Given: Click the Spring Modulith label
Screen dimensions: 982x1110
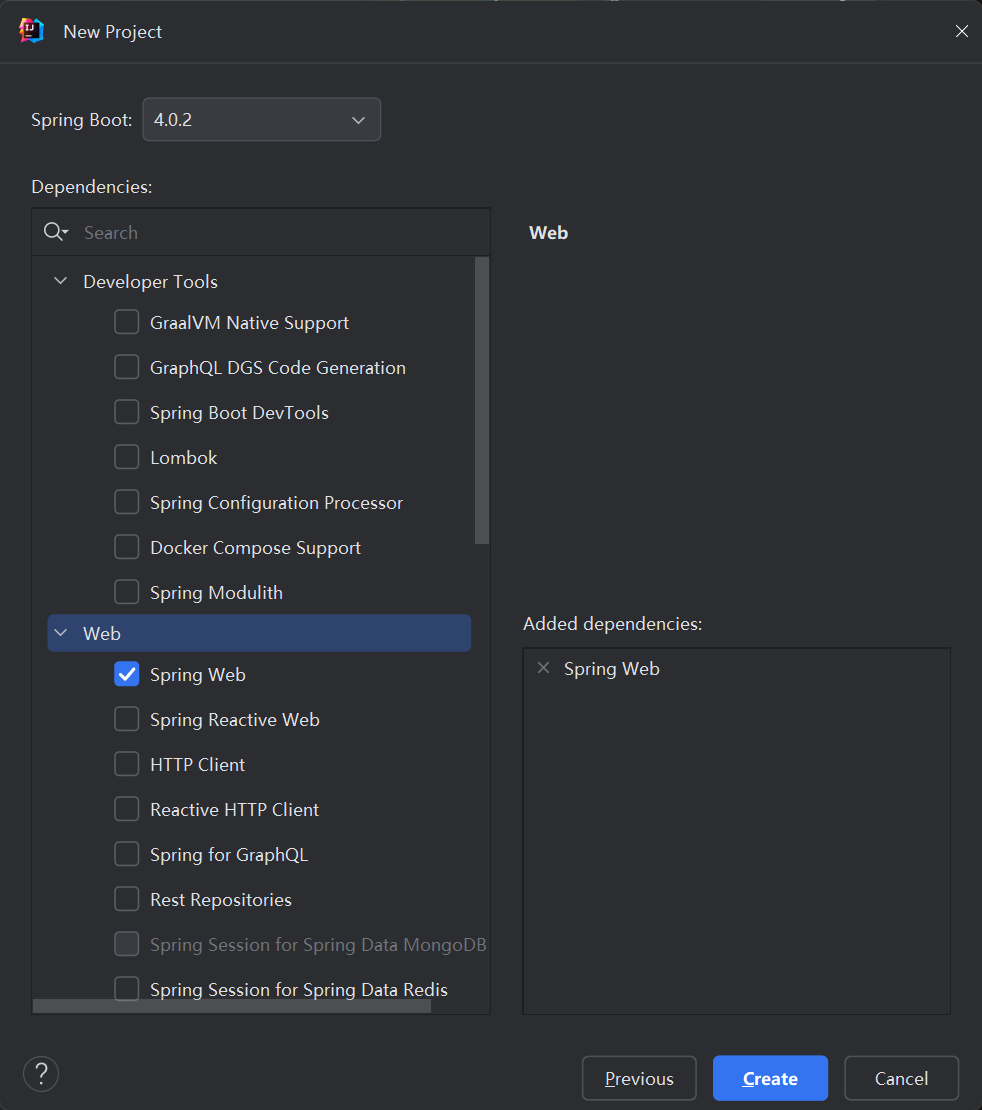Looking at the screenshot, I should click(x=216, y=593).
